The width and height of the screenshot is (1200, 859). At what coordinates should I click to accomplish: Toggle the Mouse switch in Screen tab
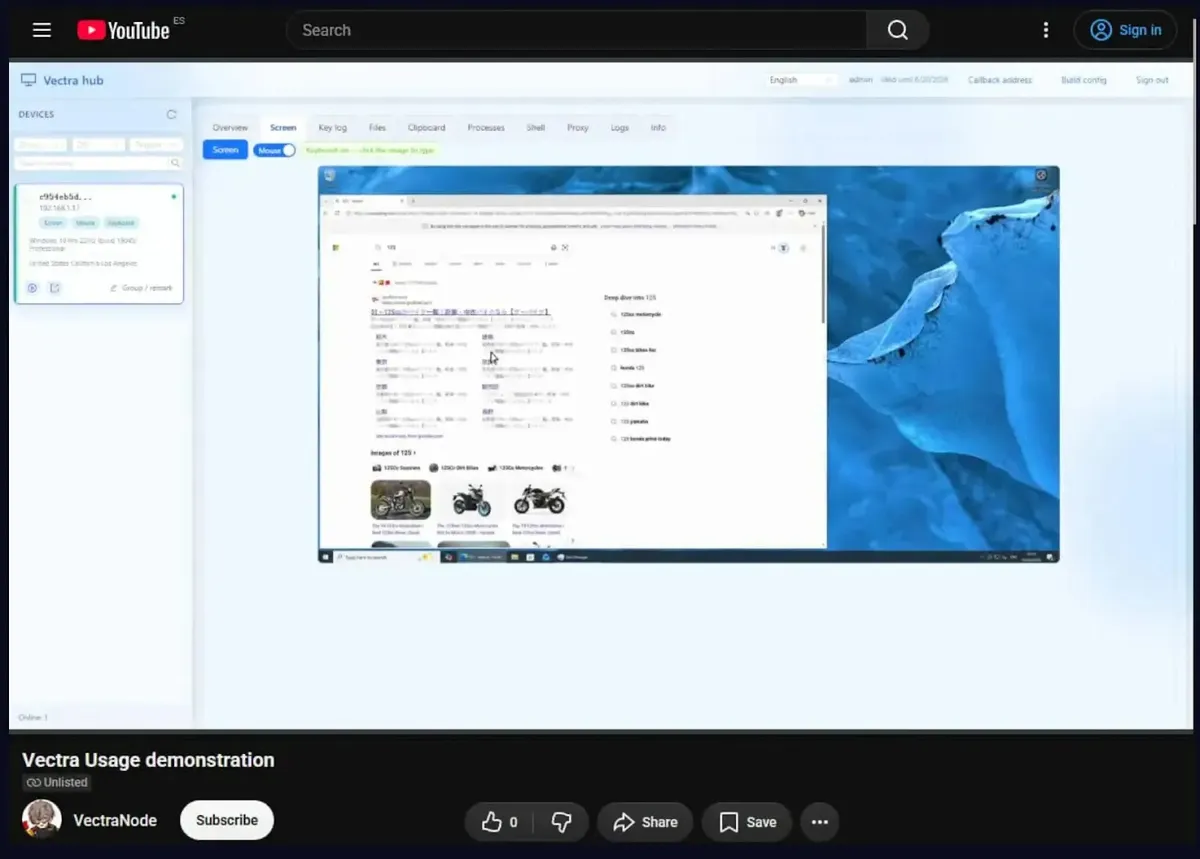pos(275,150)
